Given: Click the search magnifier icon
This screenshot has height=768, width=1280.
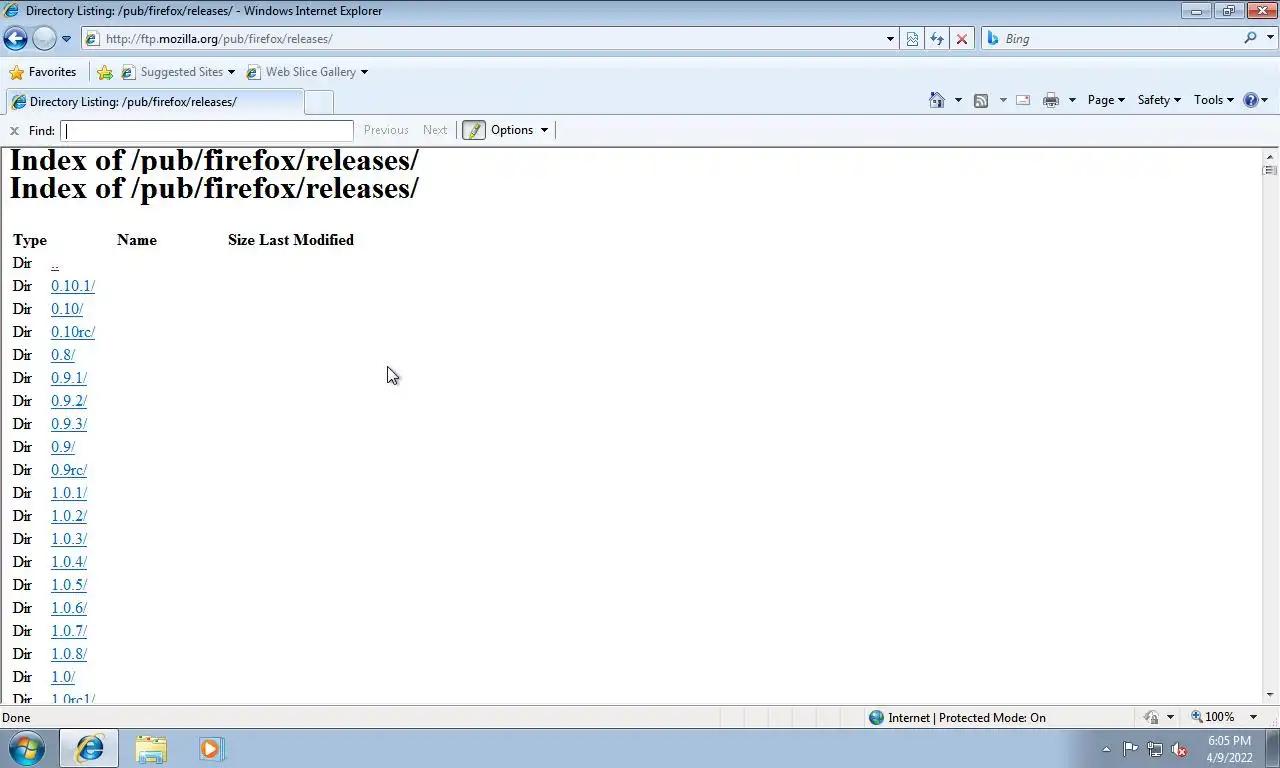Looking at the screenshot, I should pos(1250,38).
